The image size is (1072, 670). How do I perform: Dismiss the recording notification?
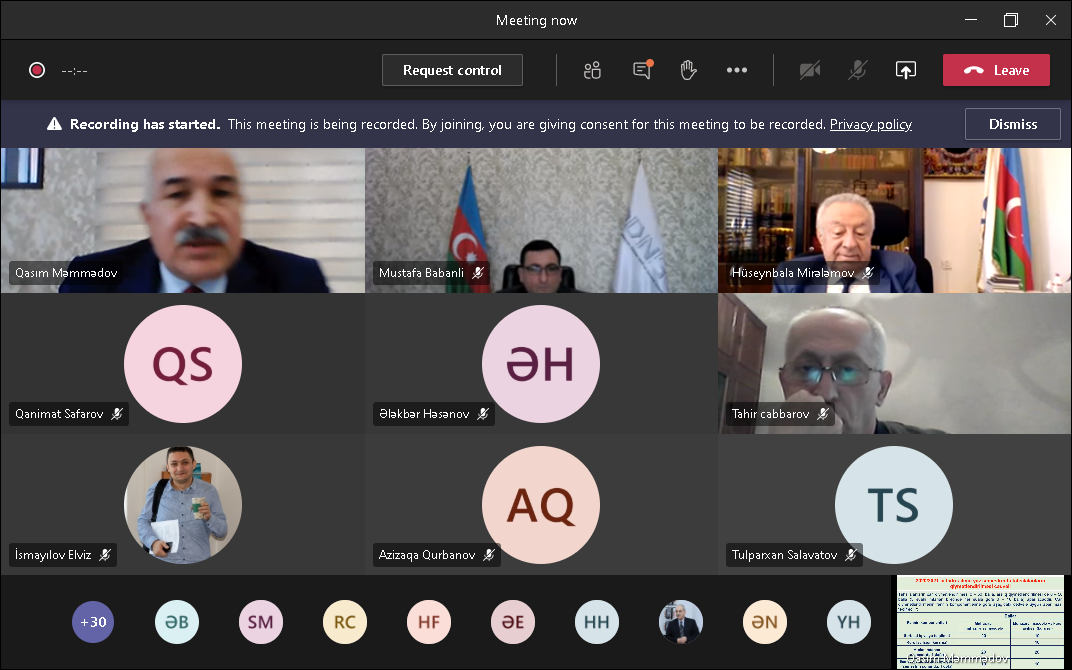[x=1012, y=124]
